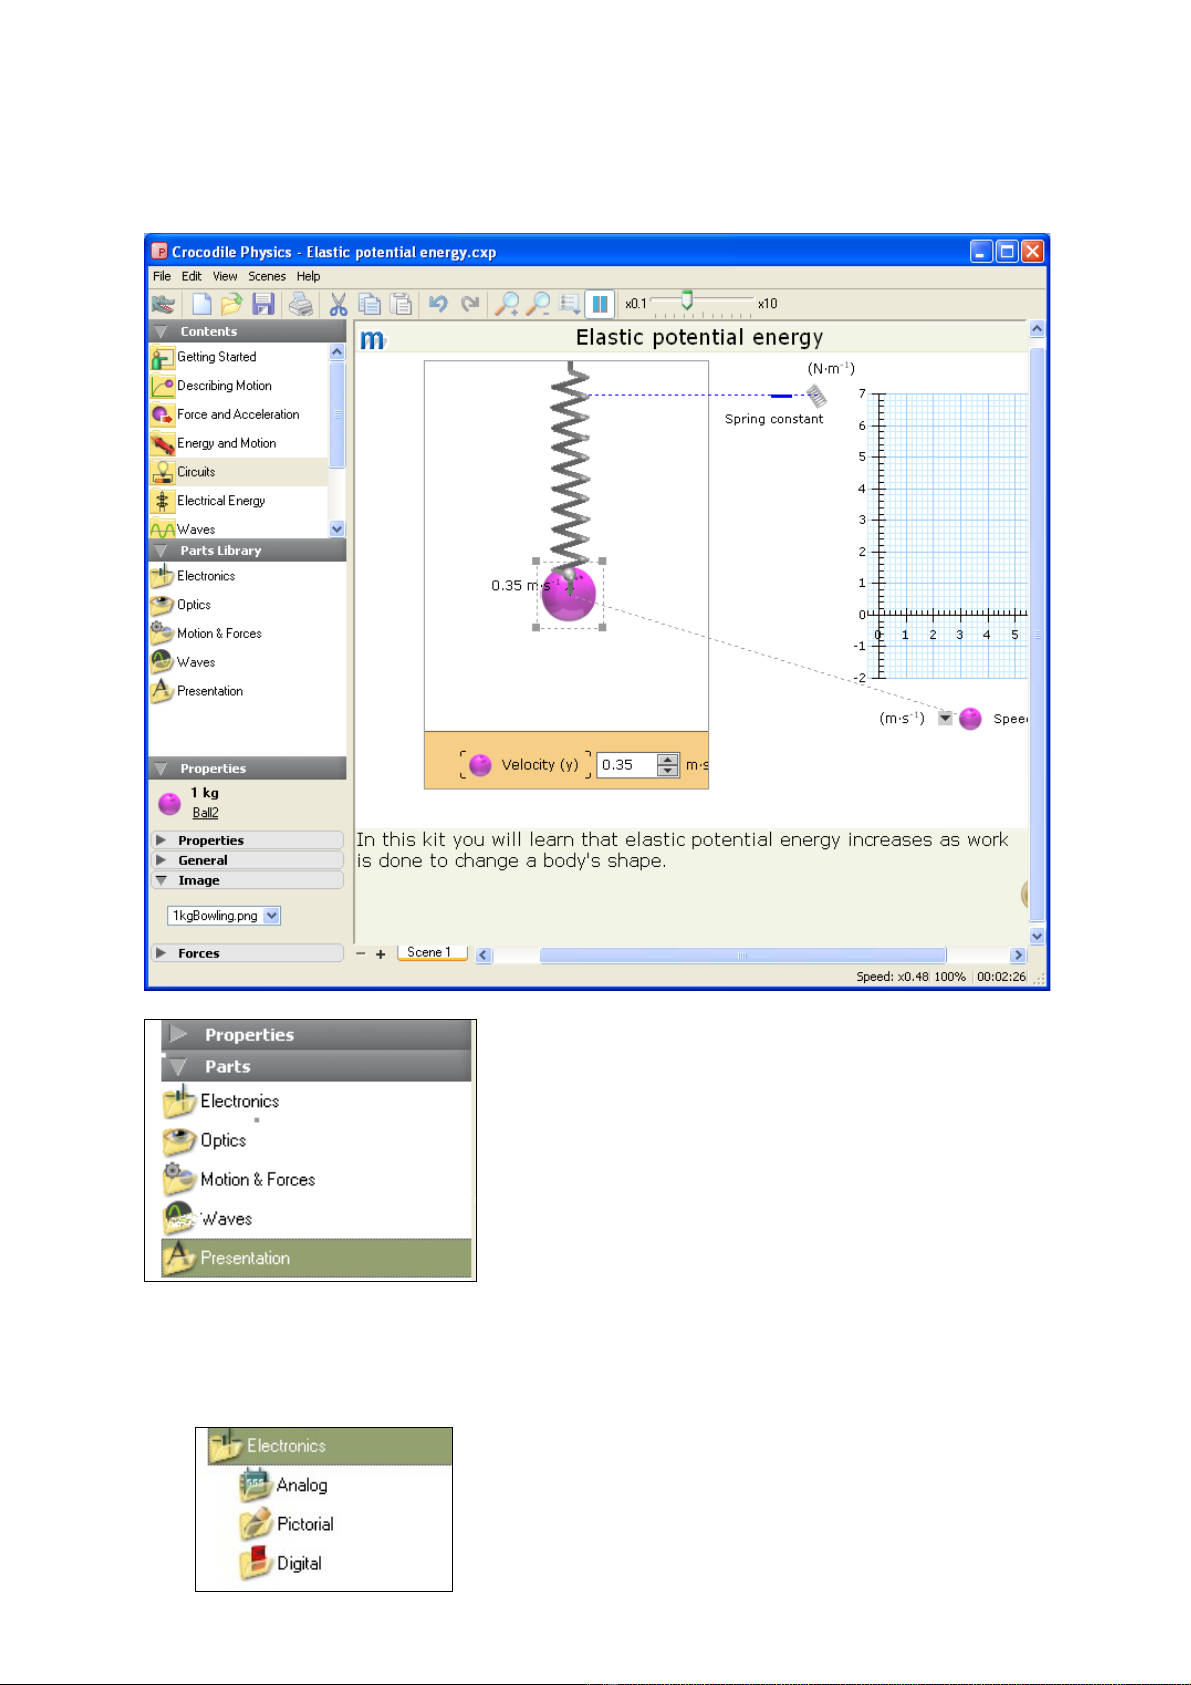Open the 1kgBowling.png image dropdown
This screenshot has height=1685, width=1191.
272,916
